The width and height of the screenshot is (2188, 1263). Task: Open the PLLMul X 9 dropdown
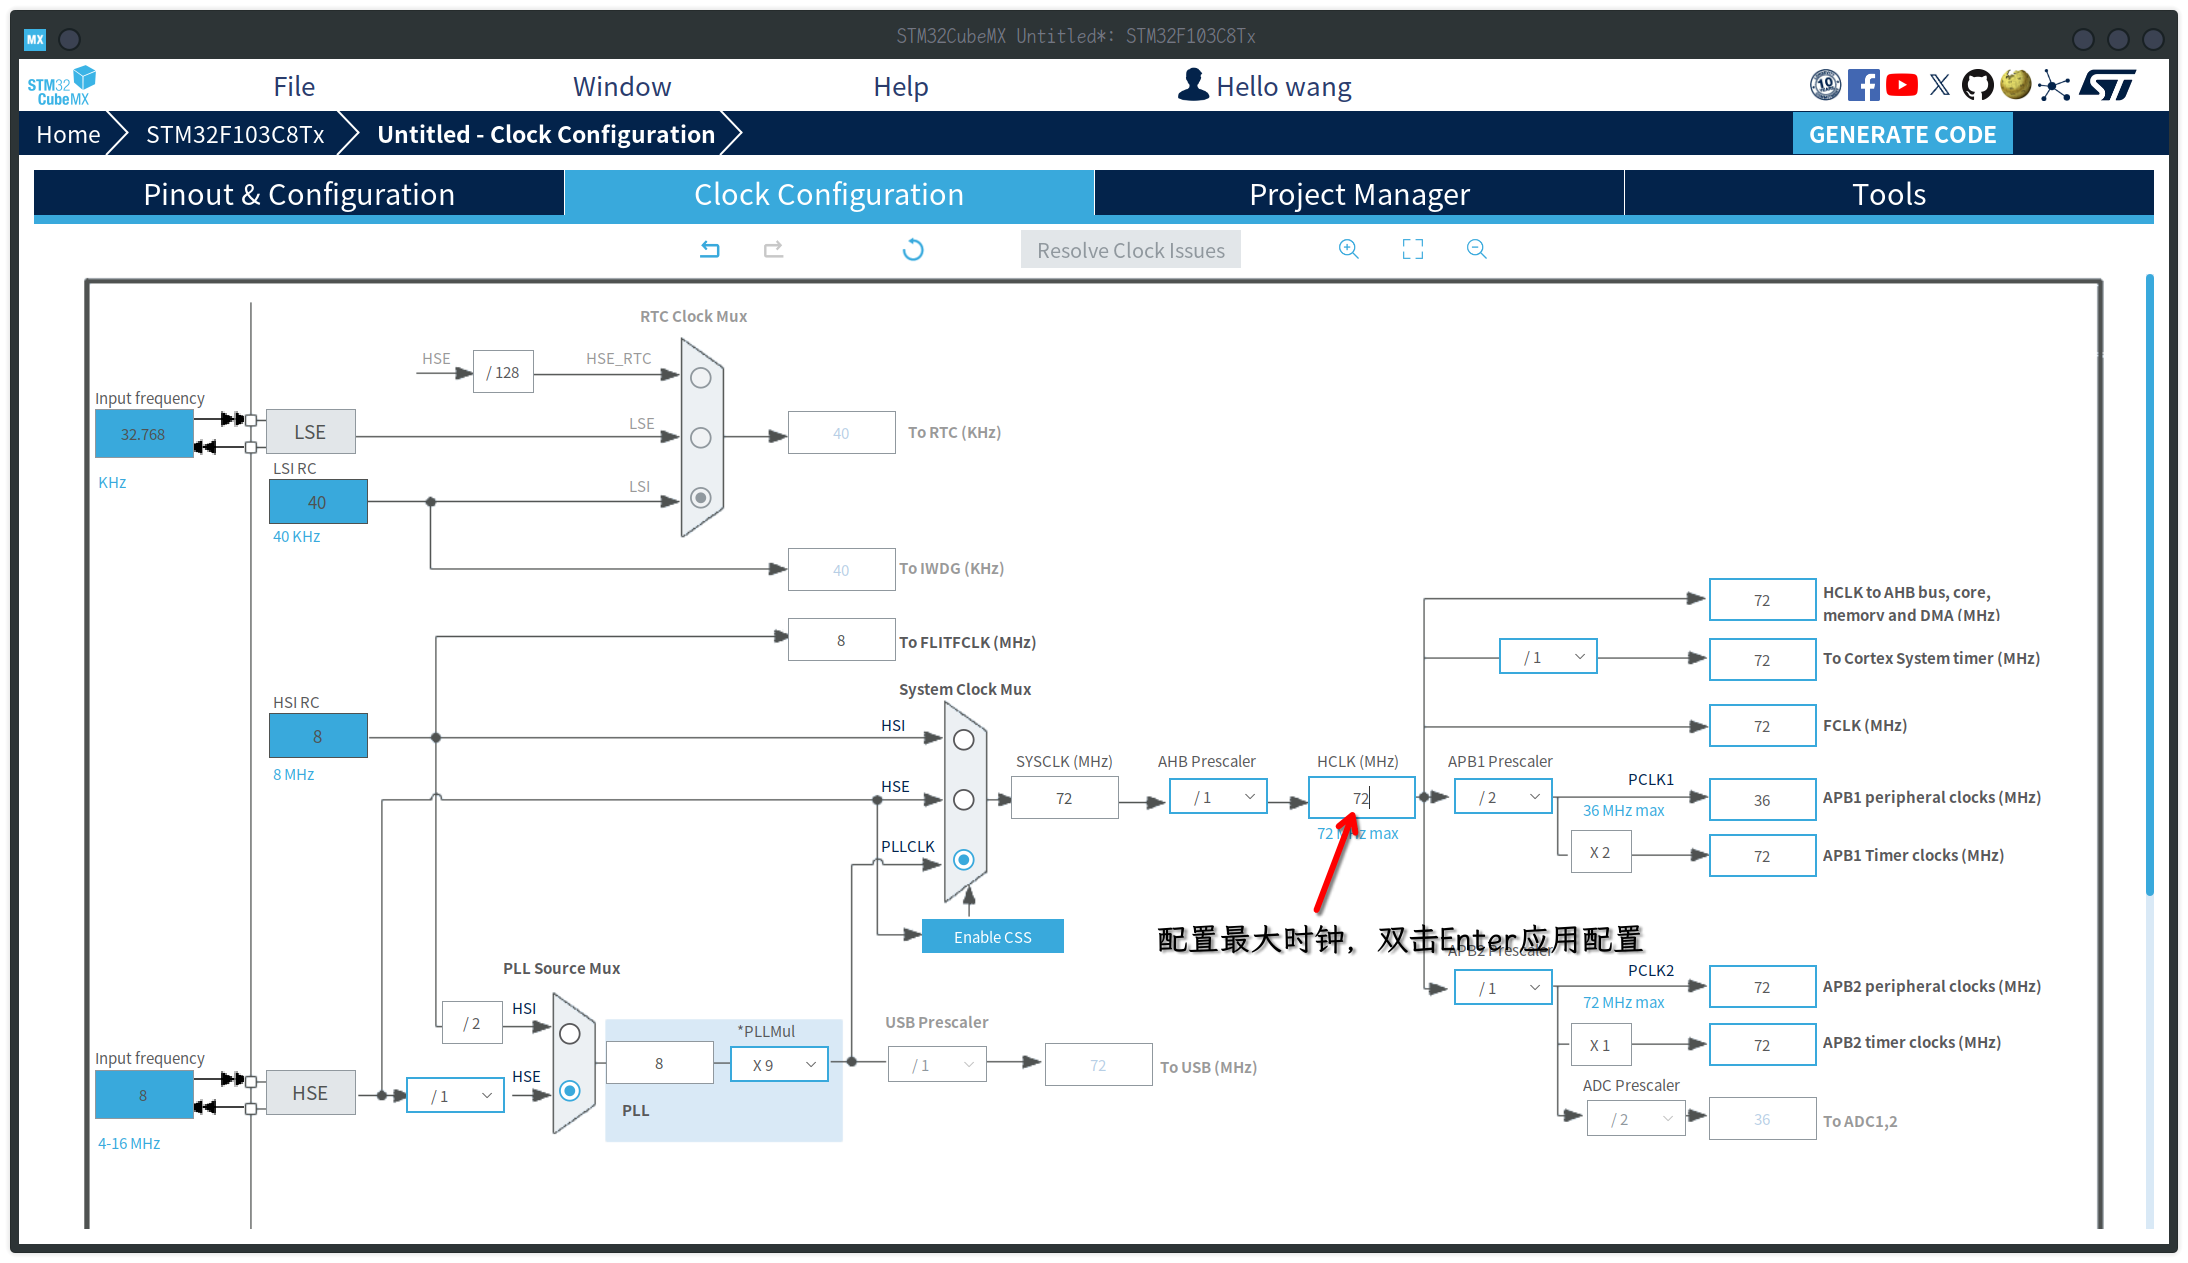[x=779, y=1065]
